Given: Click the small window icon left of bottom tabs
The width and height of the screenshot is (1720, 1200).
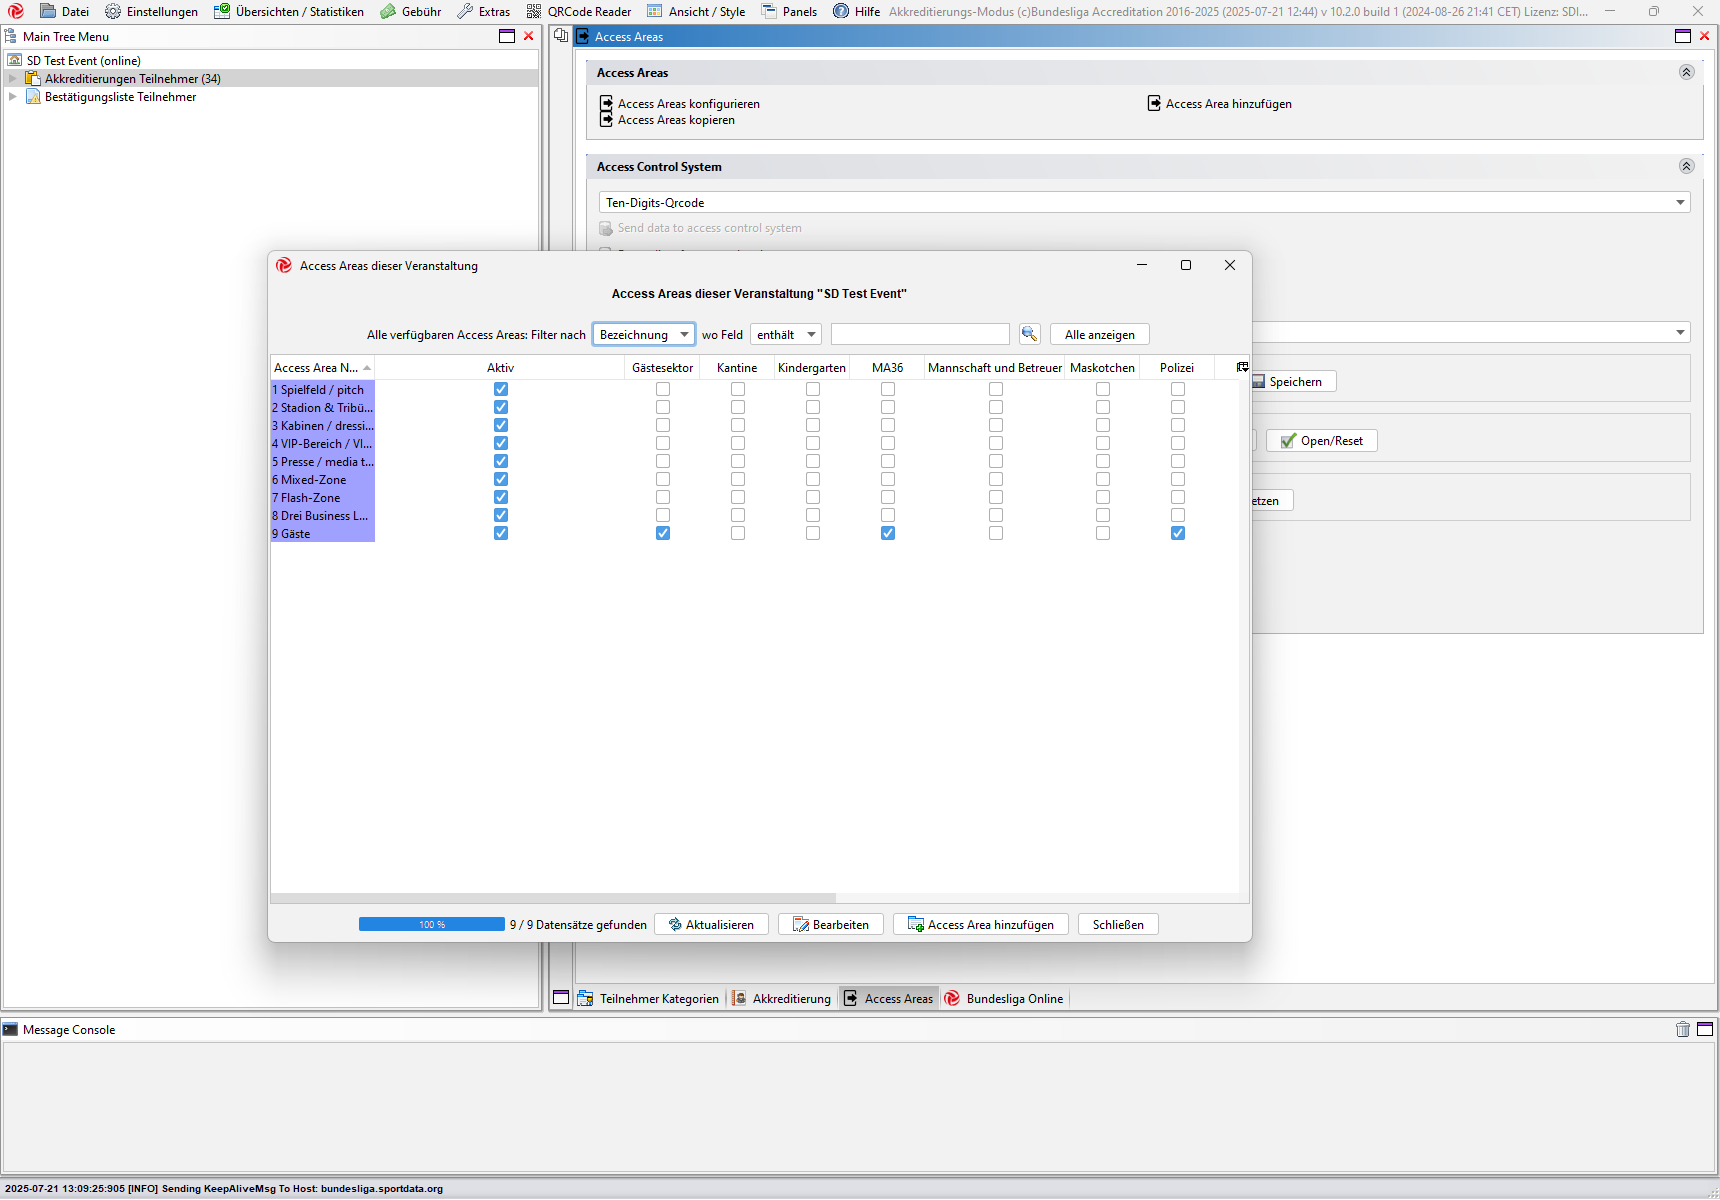Looking at the screenshot, I should [561, 997].
